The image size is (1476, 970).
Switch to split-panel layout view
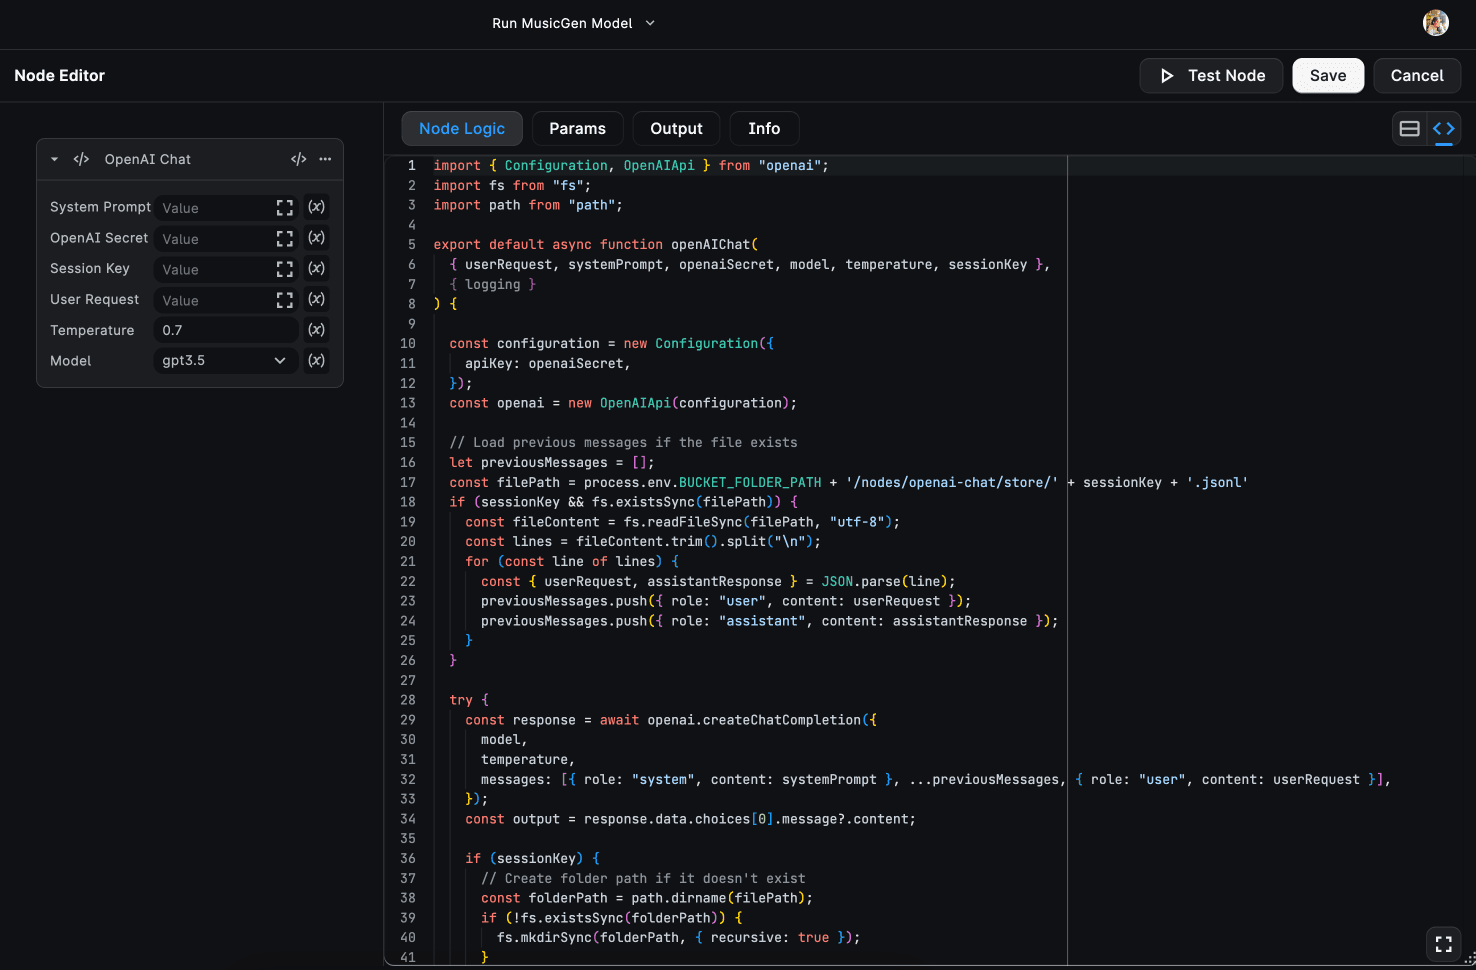click(1409, 128)
